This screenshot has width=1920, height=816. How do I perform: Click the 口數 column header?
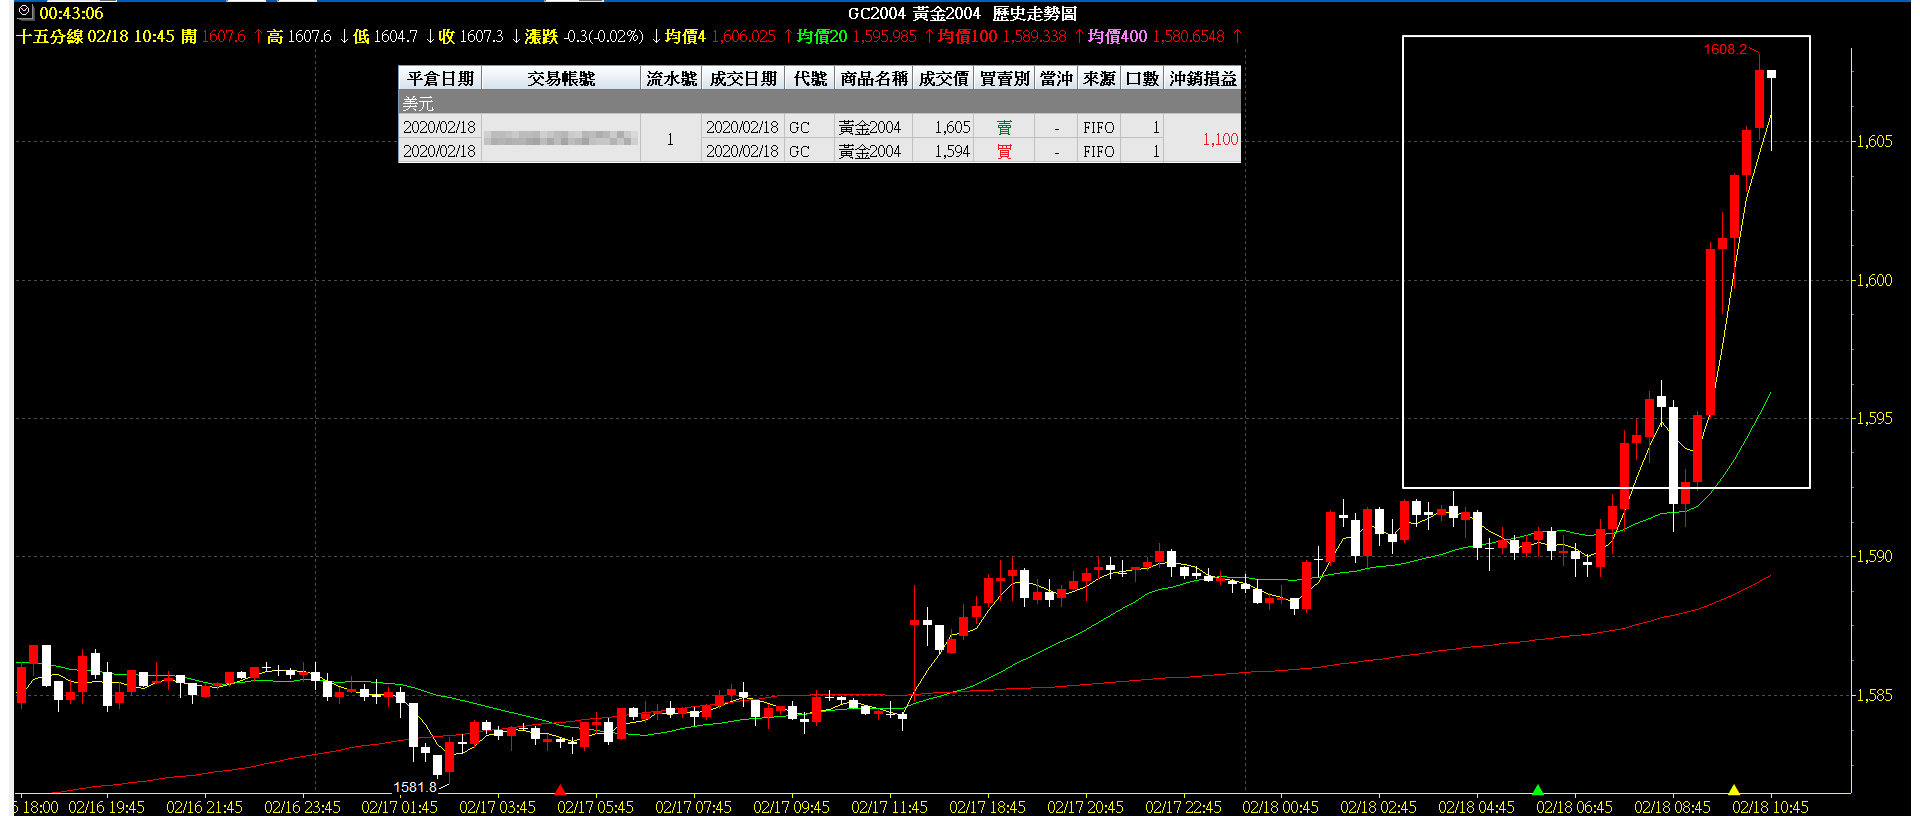tap(1141, 78)
